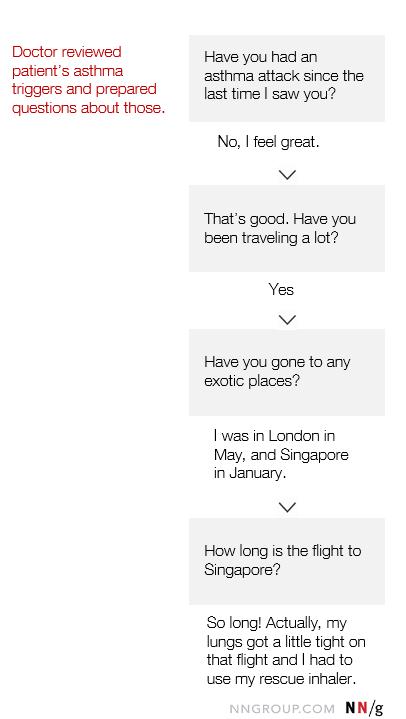The height and width of the screenshot is (719, 406).
Task: Click "That's good" in the second question
Action: coord(246,219)
